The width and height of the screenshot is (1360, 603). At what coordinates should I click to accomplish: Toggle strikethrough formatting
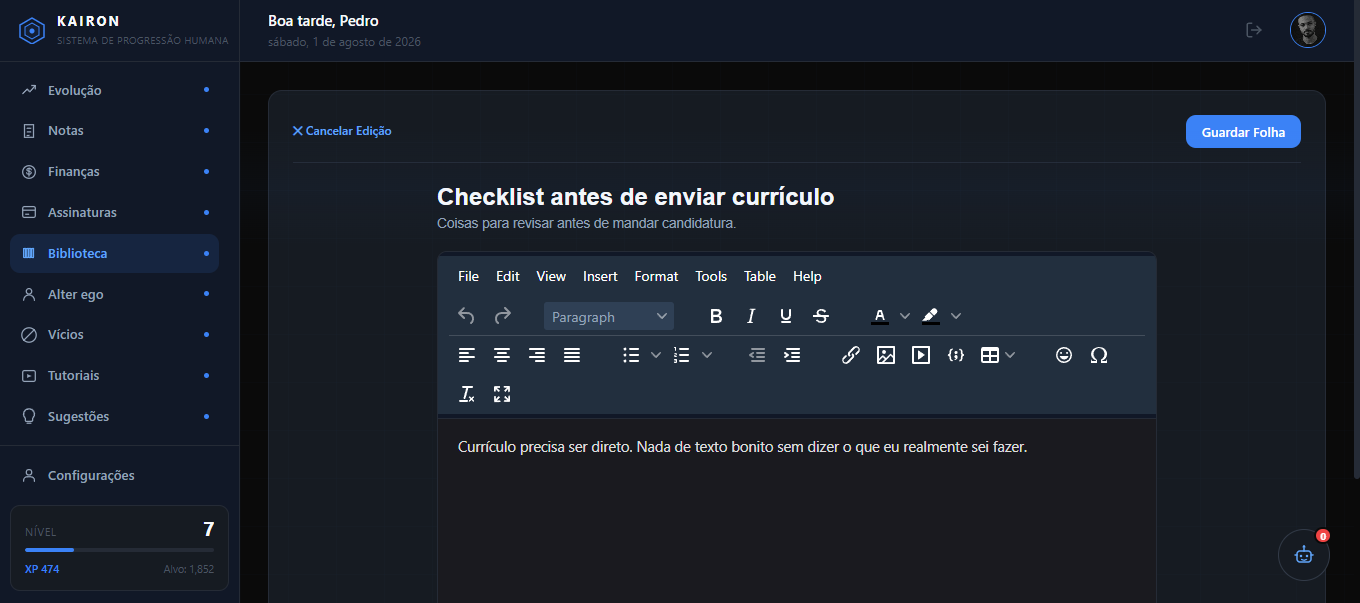[821, 316]
